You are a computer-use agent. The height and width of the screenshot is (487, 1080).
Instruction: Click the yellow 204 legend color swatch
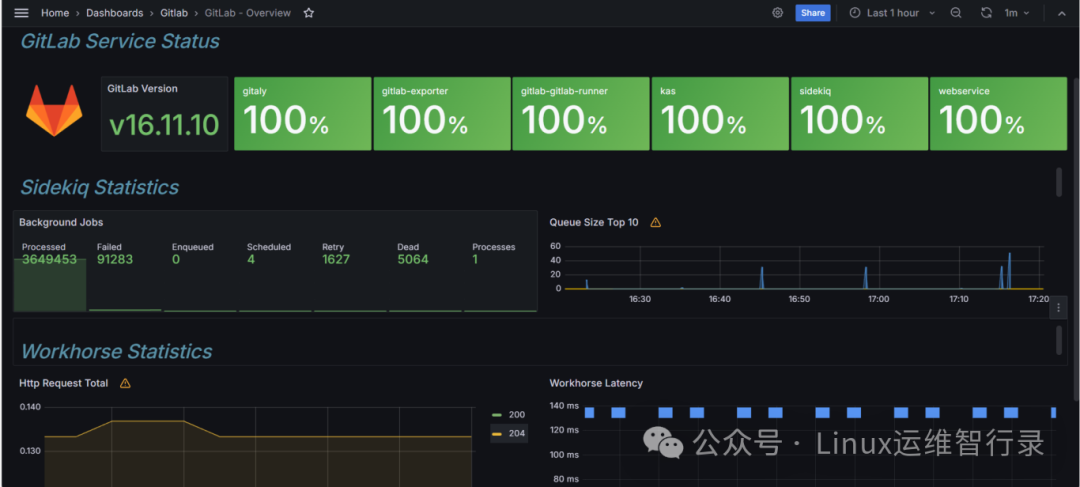tap(497, 433)
